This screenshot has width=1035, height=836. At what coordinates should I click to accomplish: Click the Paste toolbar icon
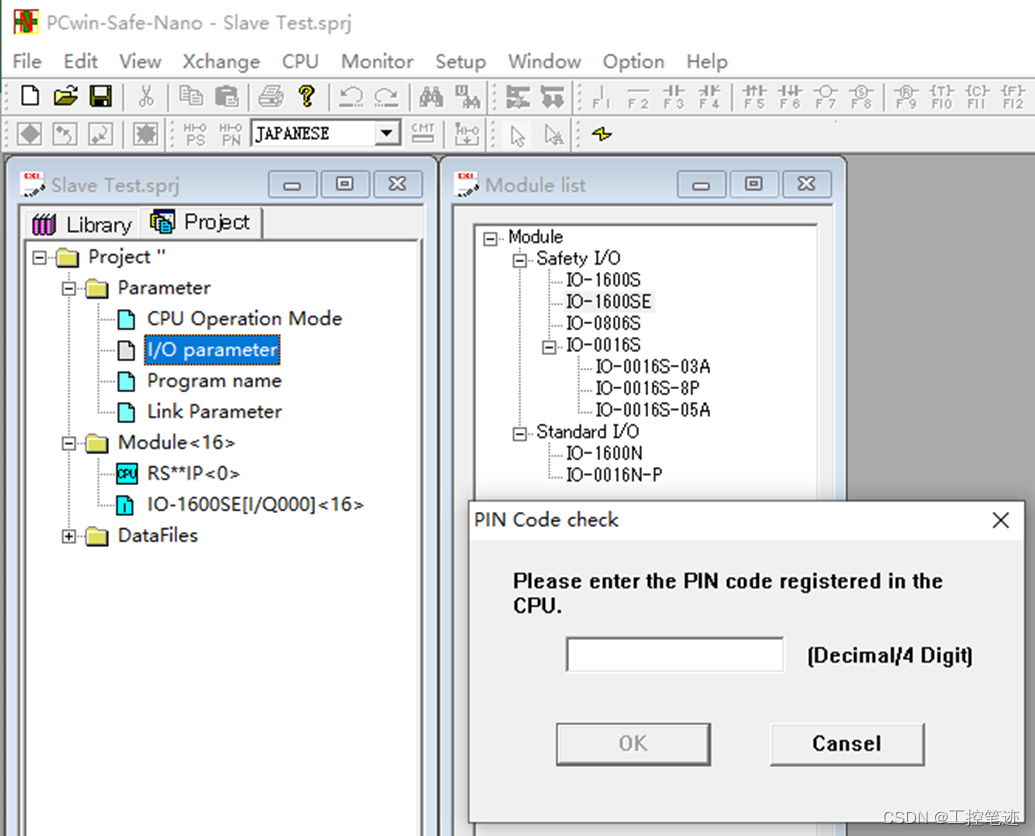226,96
